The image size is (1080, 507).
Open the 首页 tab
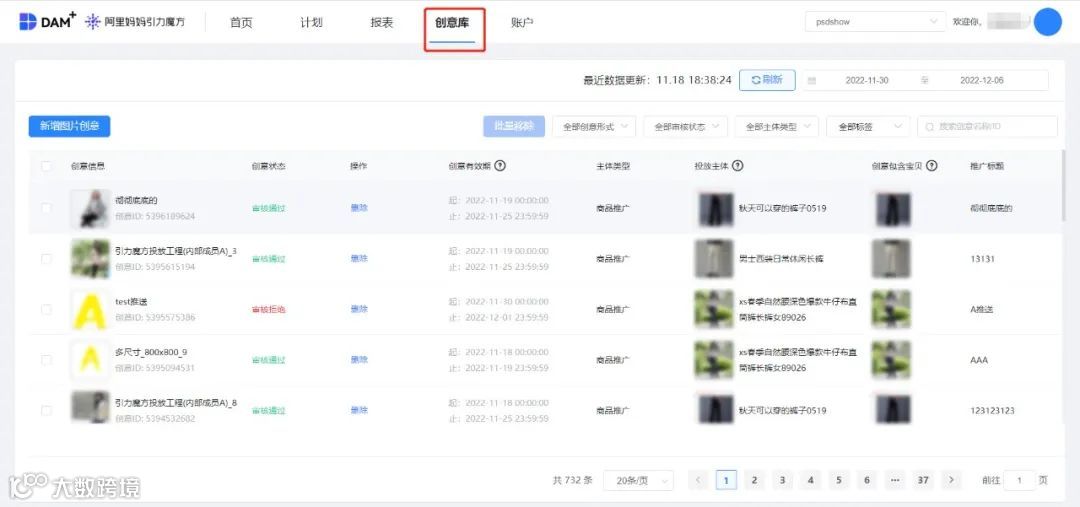(241, 22)
